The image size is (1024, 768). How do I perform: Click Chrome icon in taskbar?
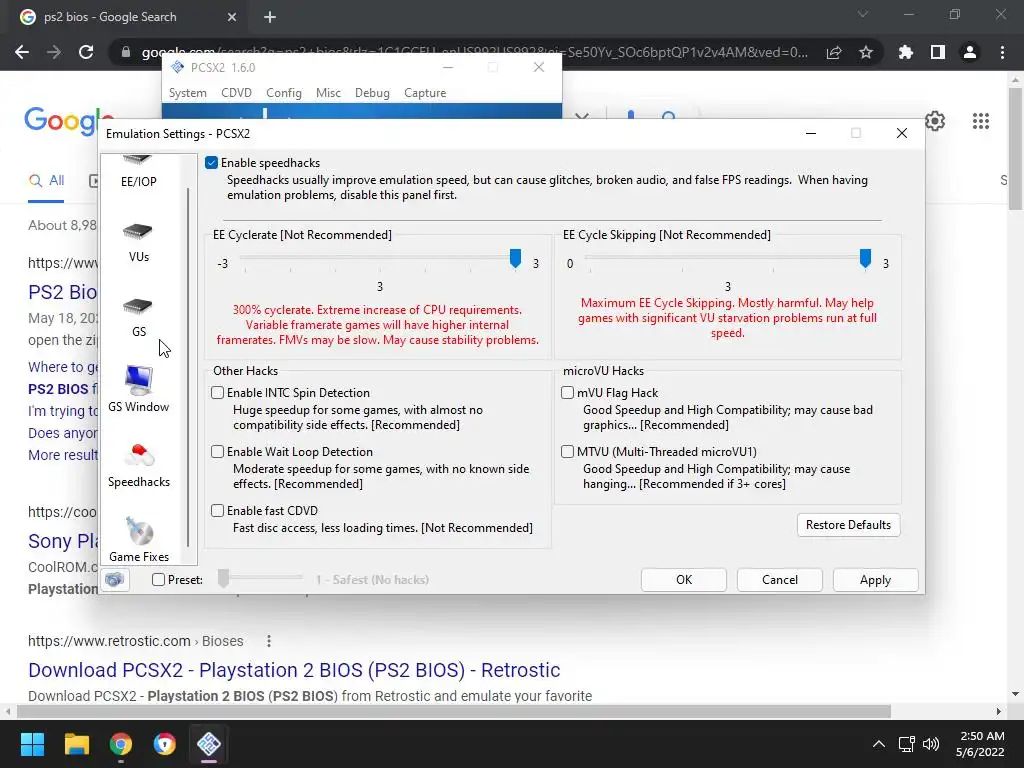[121, 744]
